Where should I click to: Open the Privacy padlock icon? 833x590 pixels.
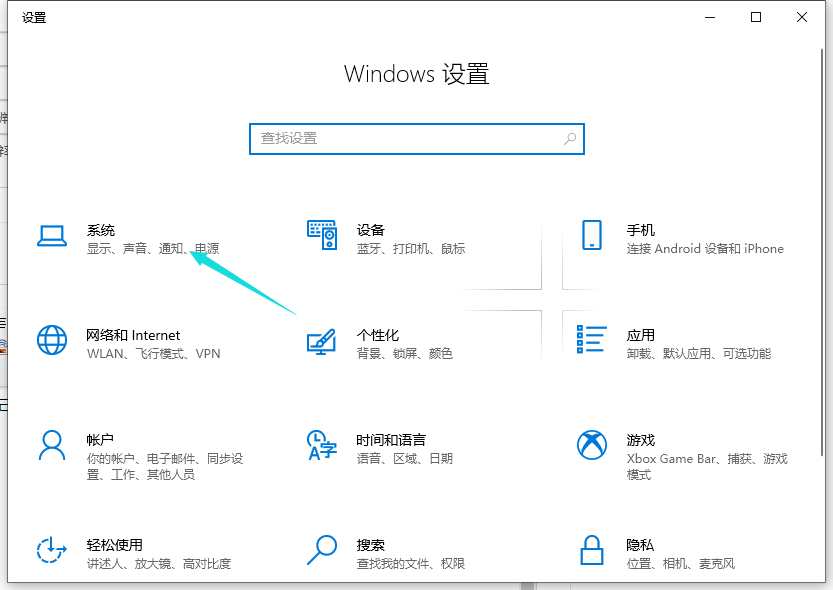[x=591, y=550]
